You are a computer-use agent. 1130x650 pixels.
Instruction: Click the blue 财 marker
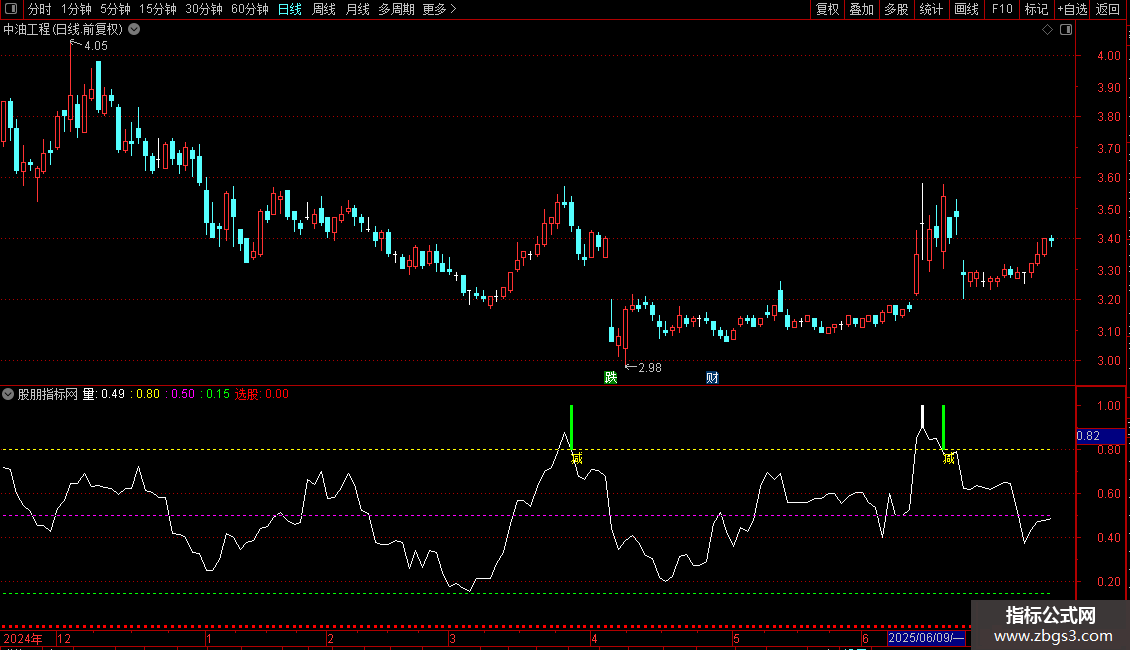pos(712,378)
